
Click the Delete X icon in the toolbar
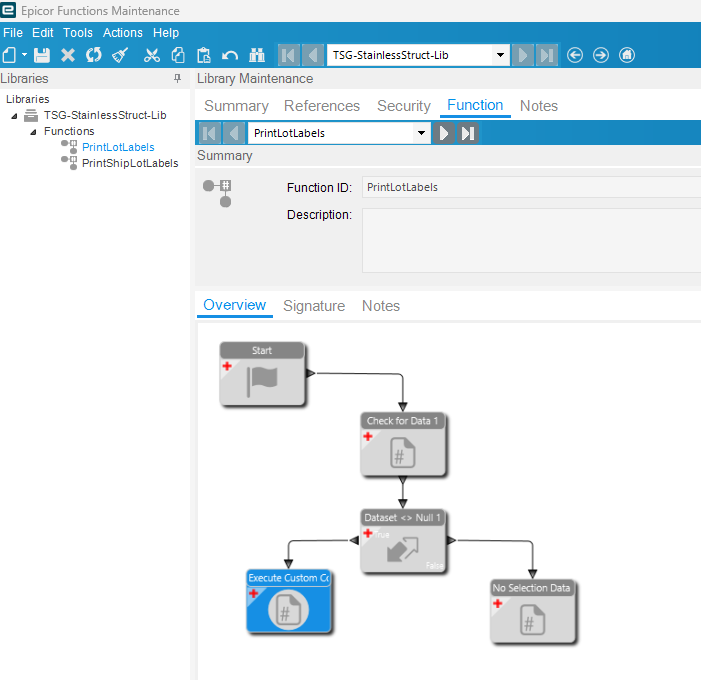tap(68, 55)
